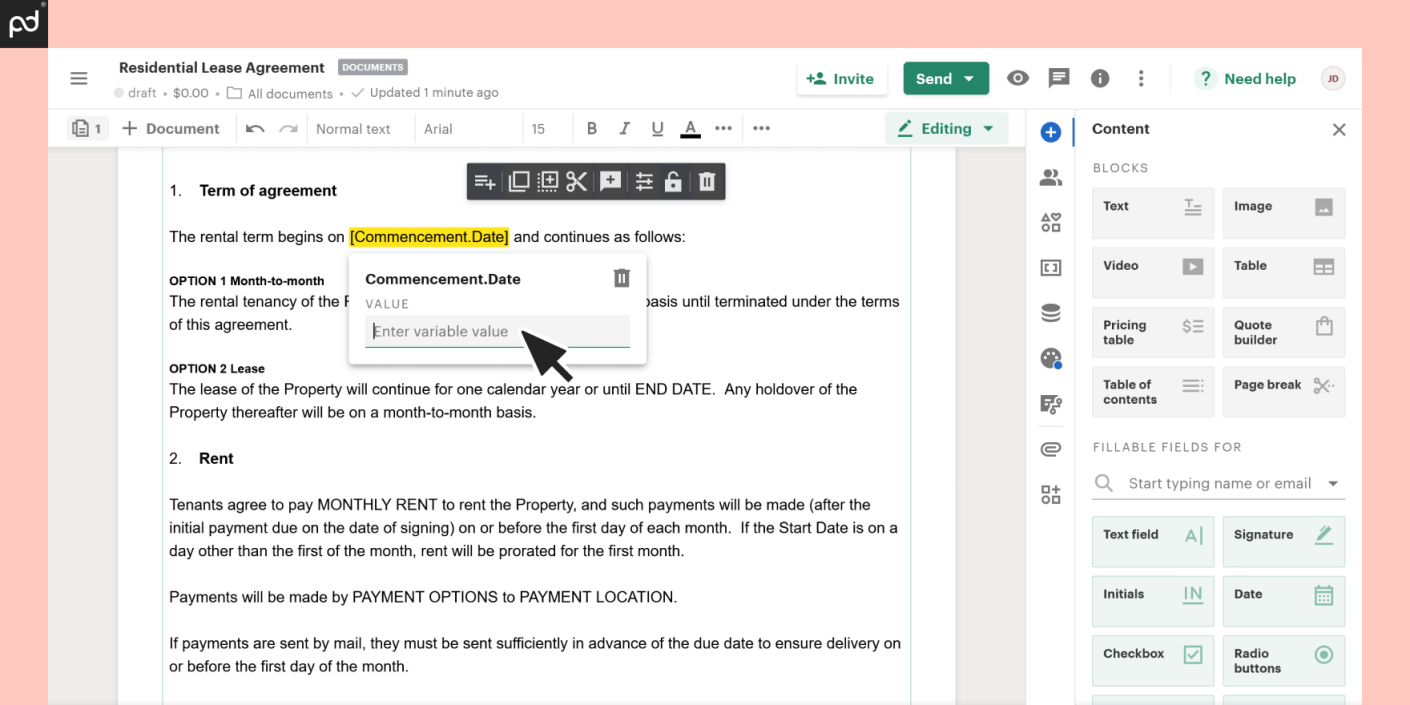Image resolution: width=1410 pixels, height=705 pixels.
Task: Open the design palette icon in sidebar
Action: tap(1050, 358)
